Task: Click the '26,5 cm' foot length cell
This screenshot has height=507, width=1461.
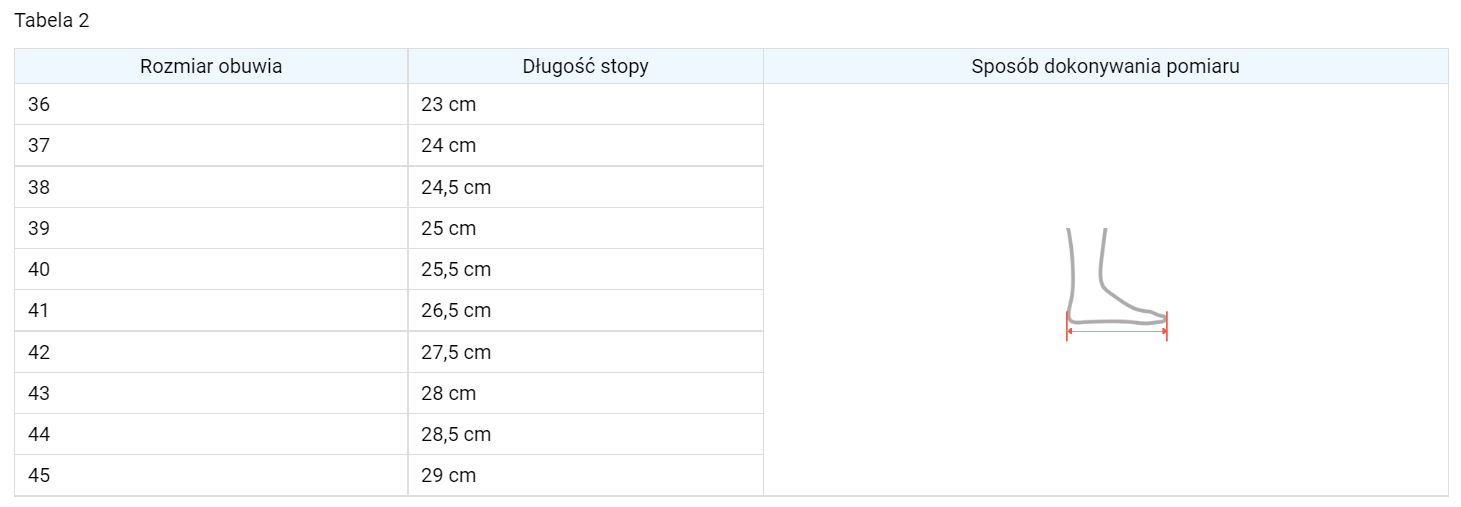Action: pyautogui.click(x=456, y=311)
